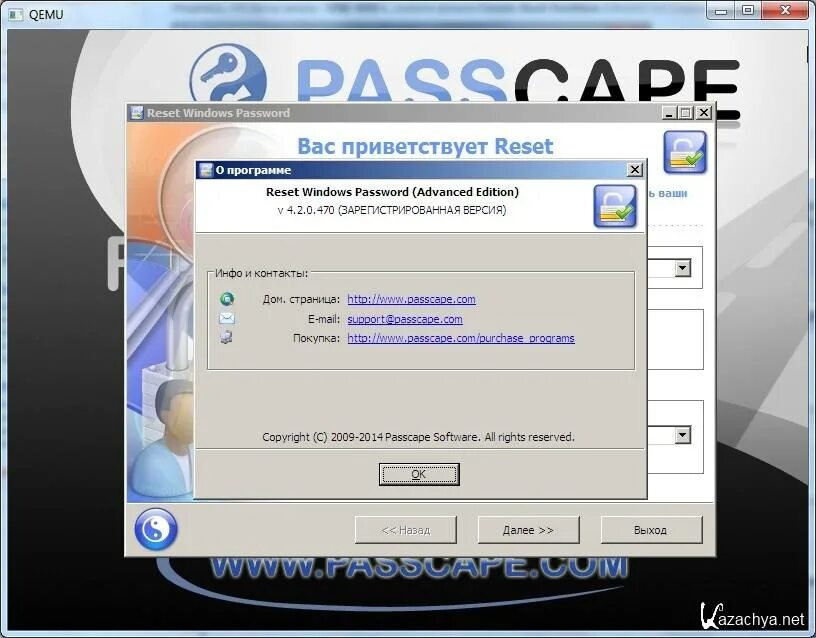Click the globe icon beside Дом. страница

[x=227, y=299]
